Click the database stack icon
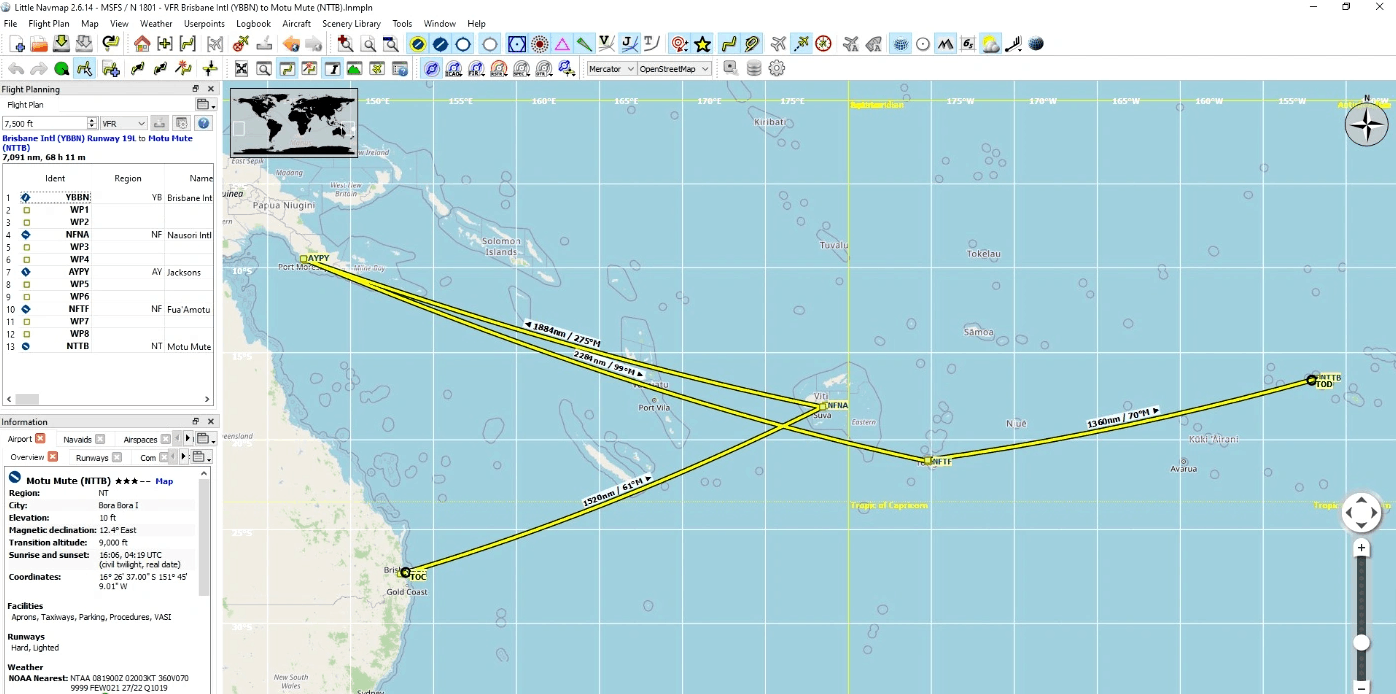The height and width of the screenshot is (694, 1396). coord(754,69)
